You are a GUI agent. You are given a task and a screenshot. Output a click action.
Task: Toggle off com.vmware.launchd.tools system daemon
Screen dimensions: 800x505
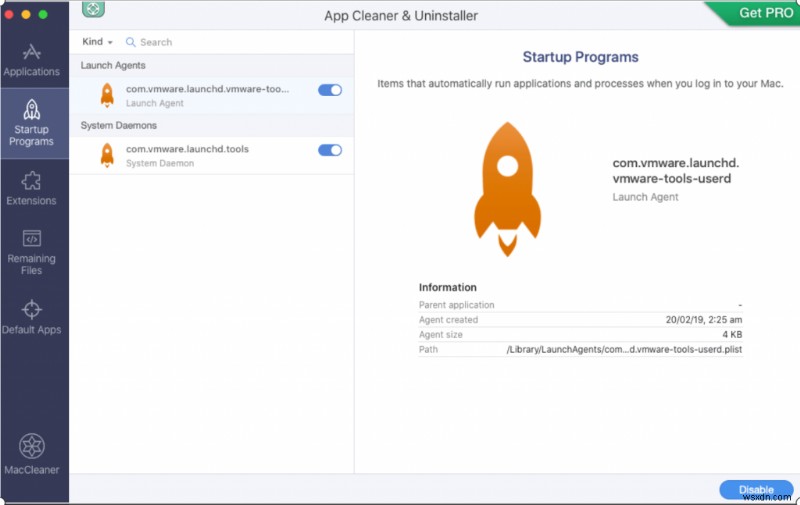(330, 150)
